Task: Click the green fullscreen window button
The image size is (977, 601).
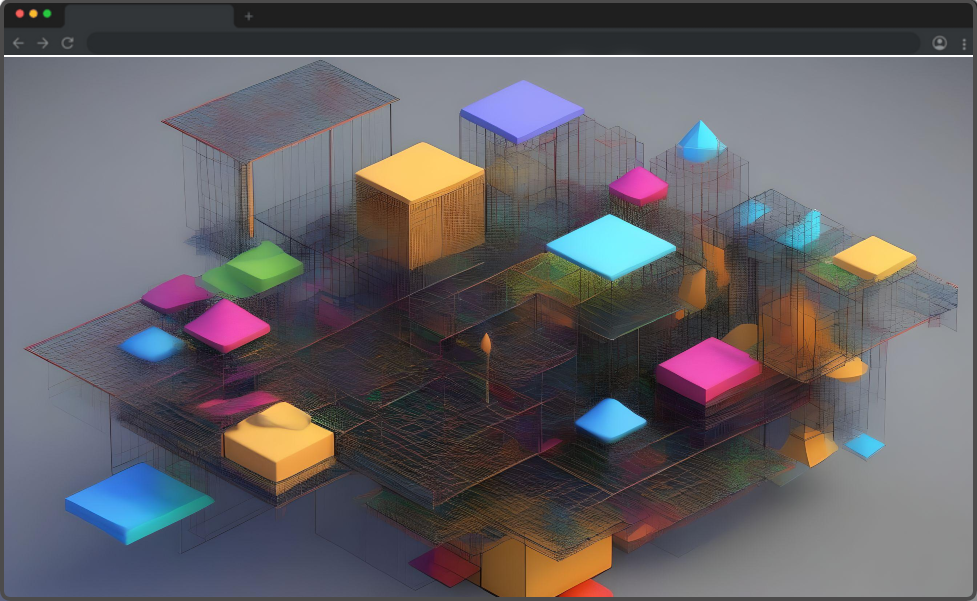Action: click(x=47, y=14)
